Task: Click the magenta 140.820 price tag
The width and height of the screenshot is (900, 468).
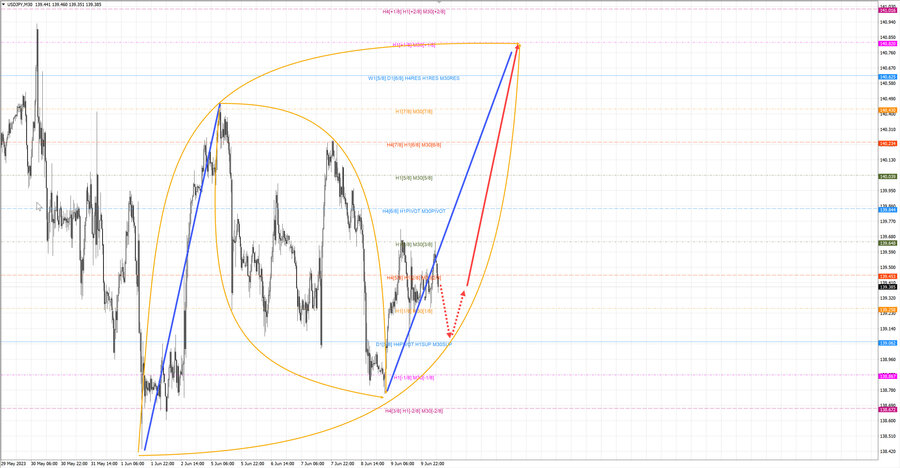Action: 887,44
